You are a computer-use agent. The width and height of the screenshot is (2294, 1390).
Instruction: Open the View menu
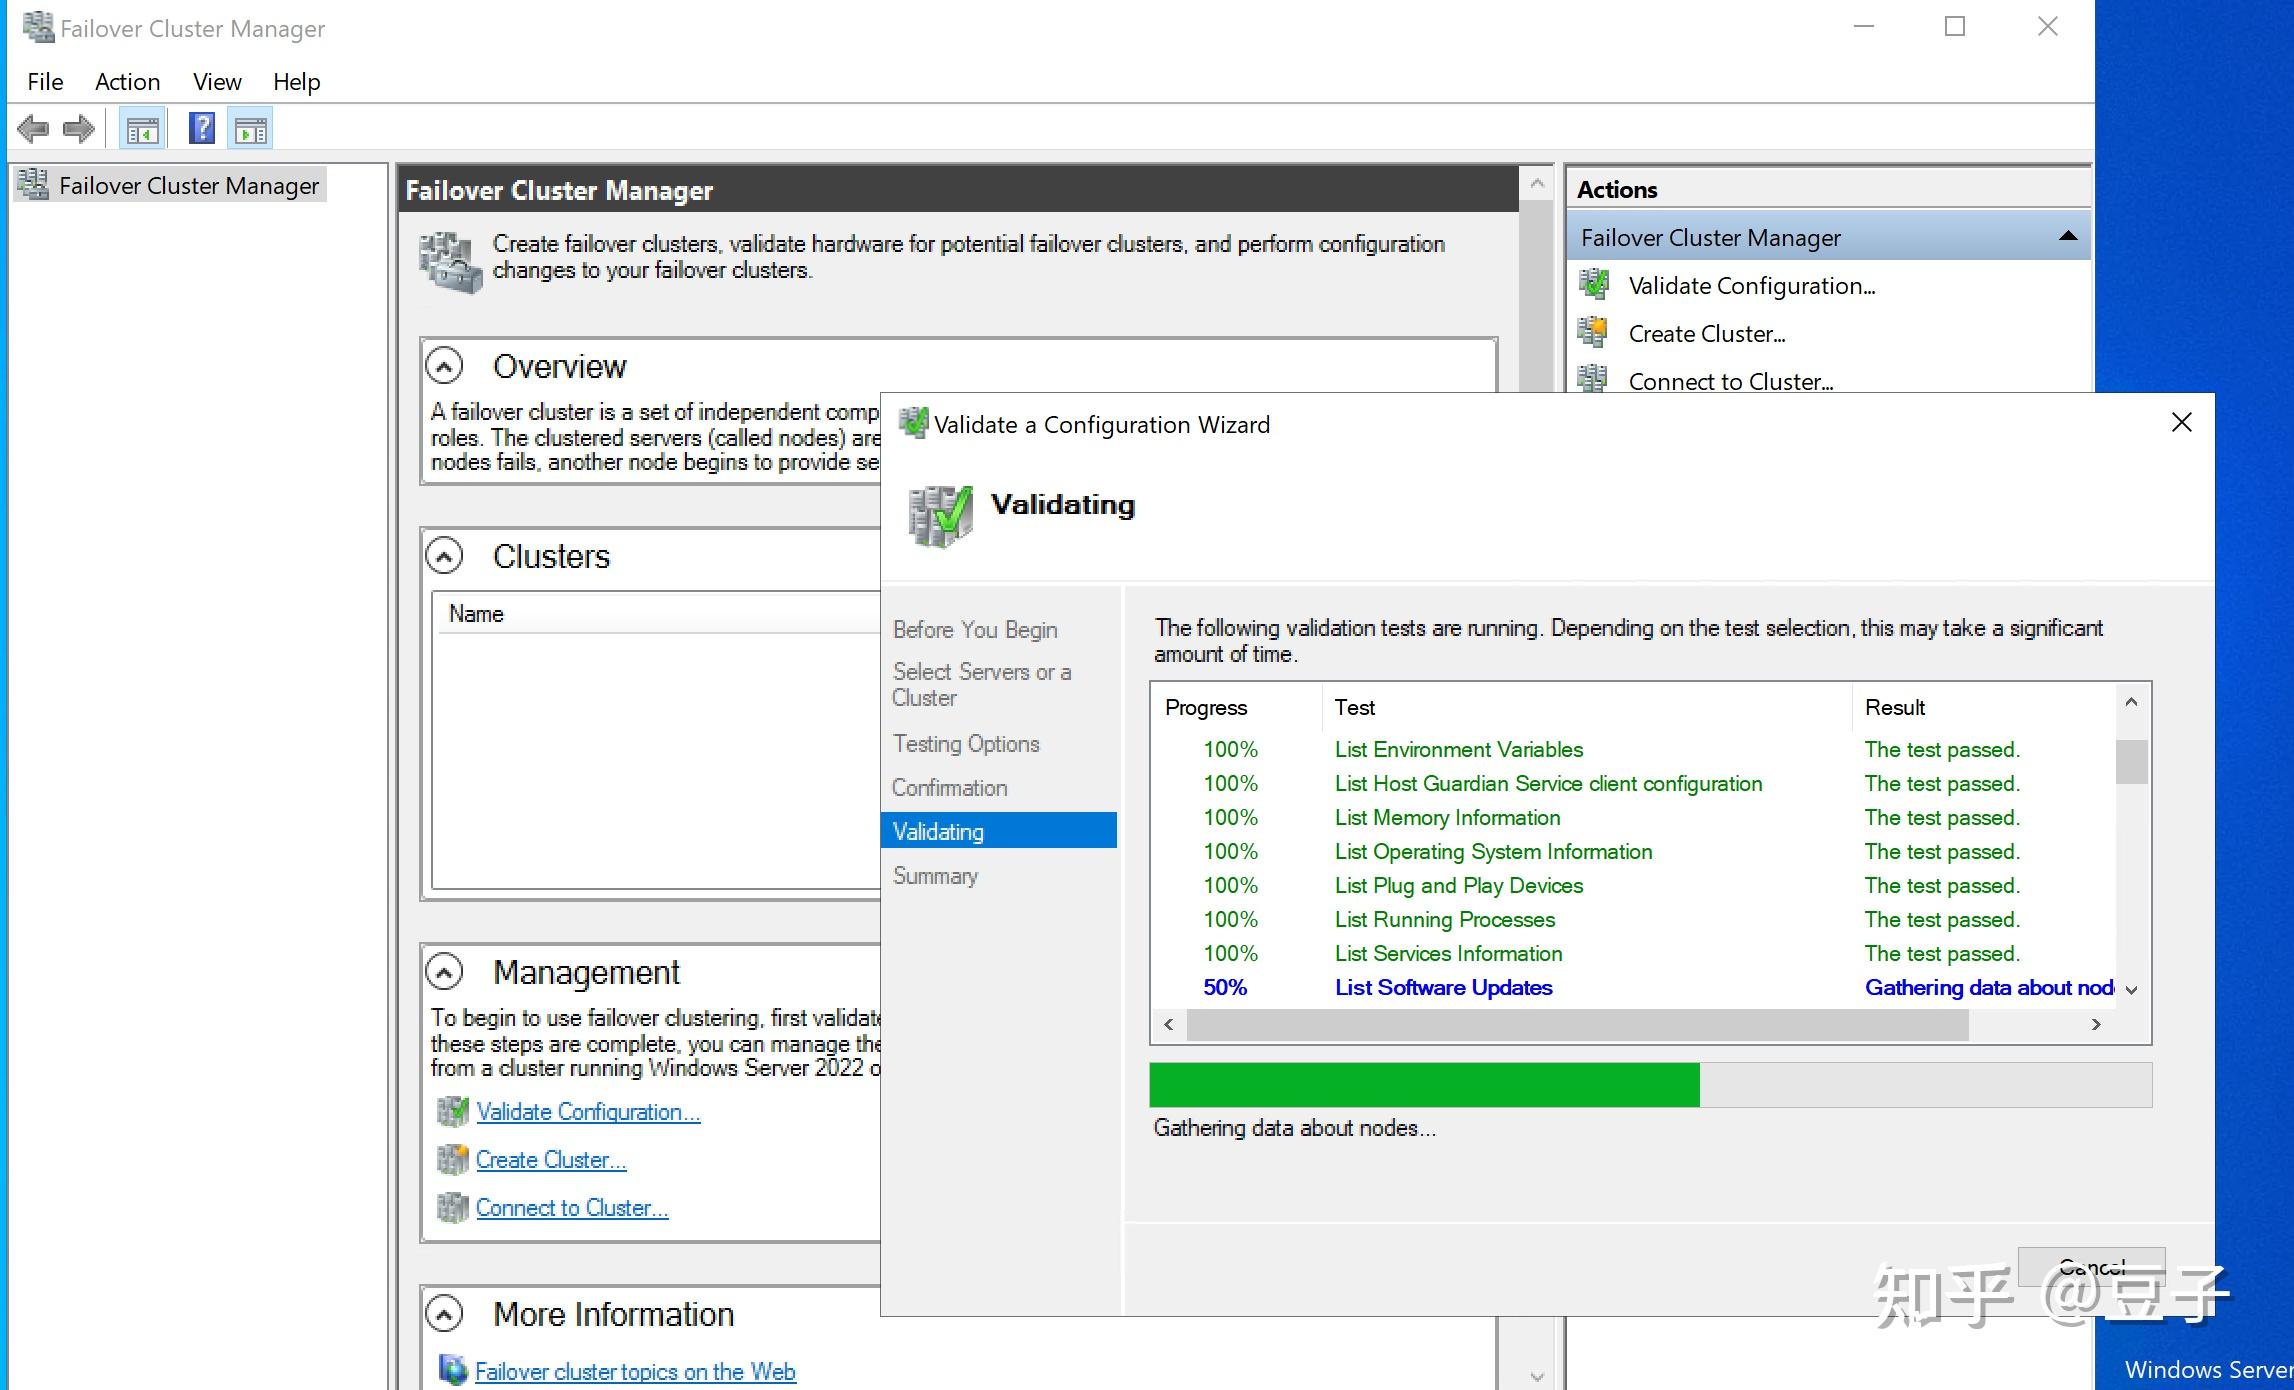[x=216, y=81]
